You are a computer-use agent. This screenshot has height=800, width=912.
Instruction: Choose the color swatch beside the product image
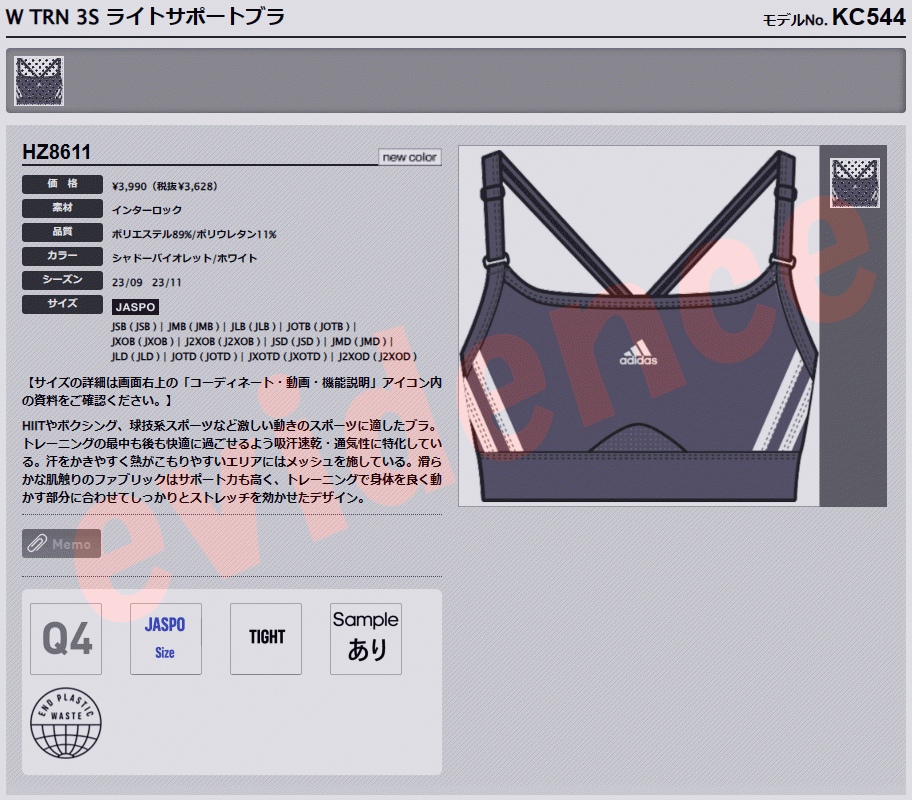pos(854,183)
